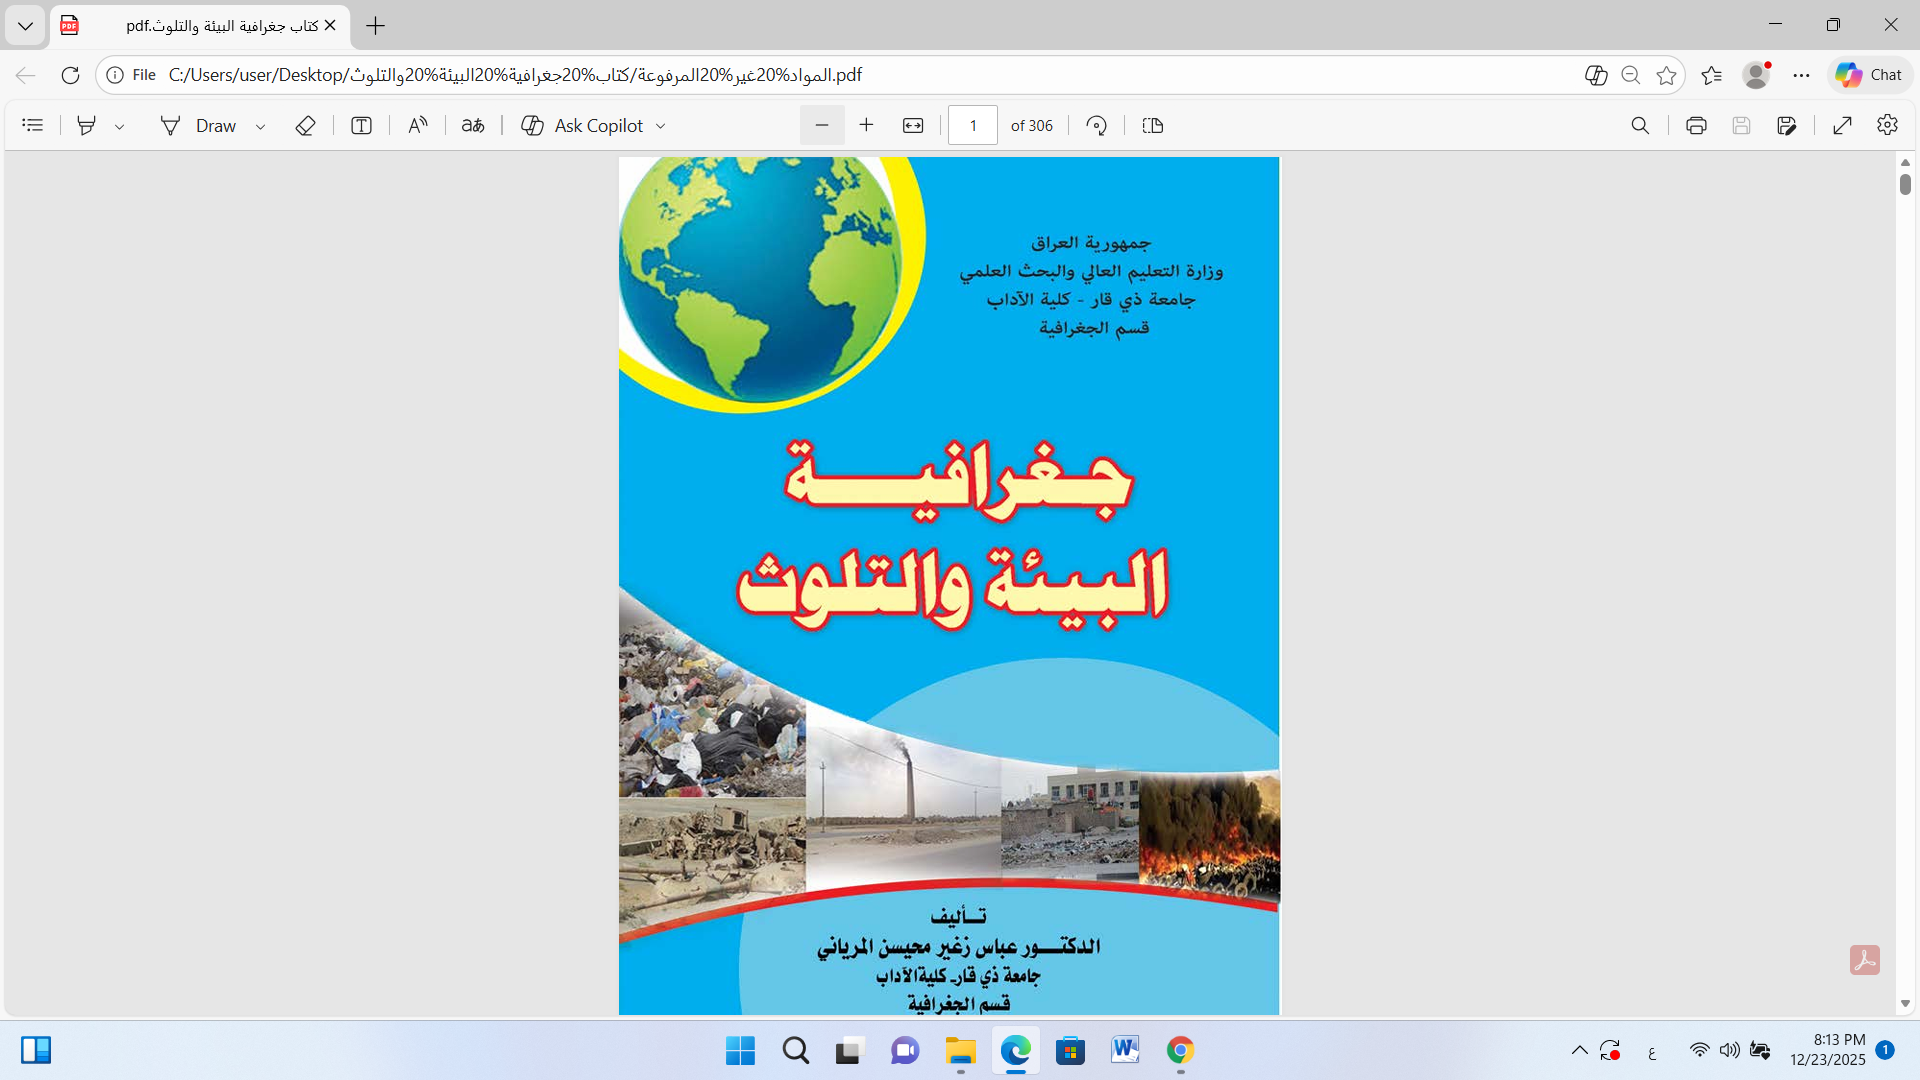Rotate the PDF page
This screenshot has height=1080, width=1920.
pyautogui.click(x=1097, y=125)
